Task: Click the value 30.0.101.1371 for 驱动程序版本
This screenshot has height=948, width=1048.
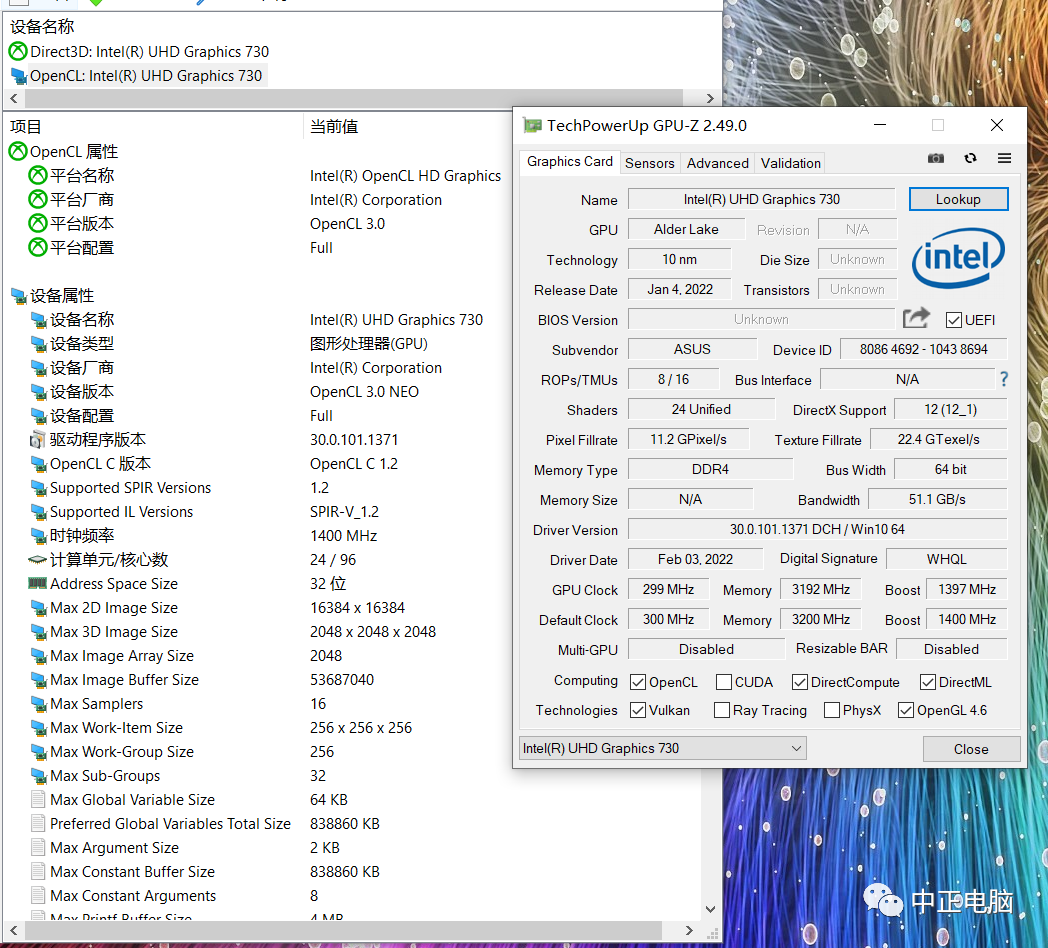Action: pyautogui.click(x=354, y=440)
